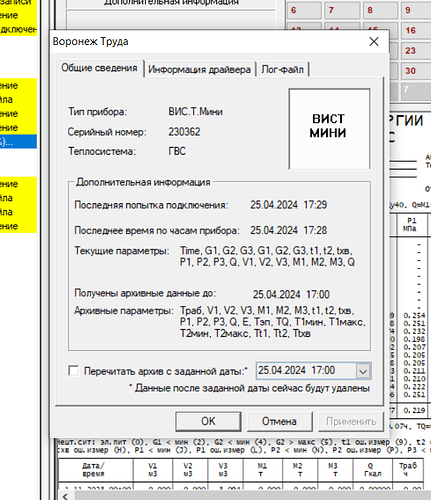Image resolution: width=431 pixels, height=500 pixels.
Task: Enable Перечитать архив с заданной даты checkbox
Action: point(73,371)
